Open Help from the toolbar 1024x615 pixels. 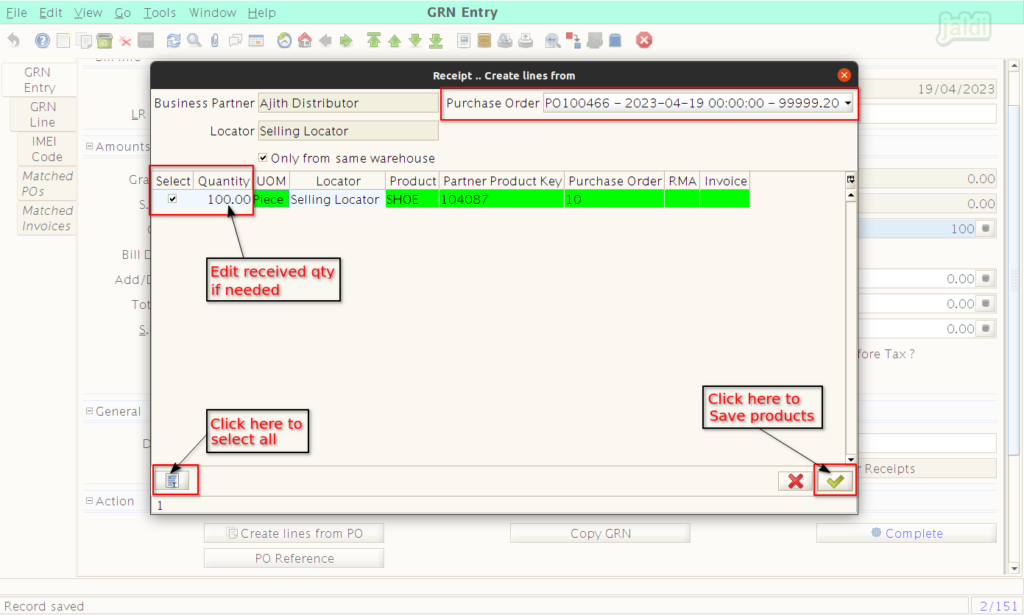pyautogui.click(x=42, y=40)
